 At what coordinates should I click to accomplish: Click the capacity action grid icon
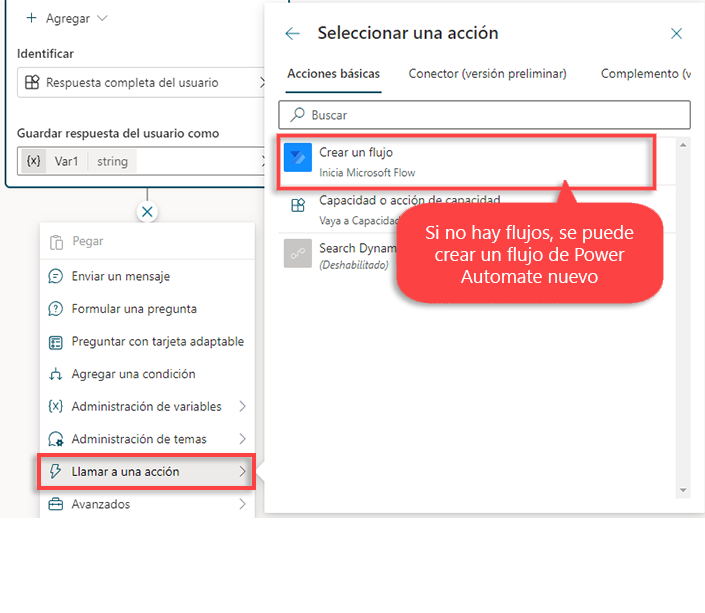click(x=298, y=206)
